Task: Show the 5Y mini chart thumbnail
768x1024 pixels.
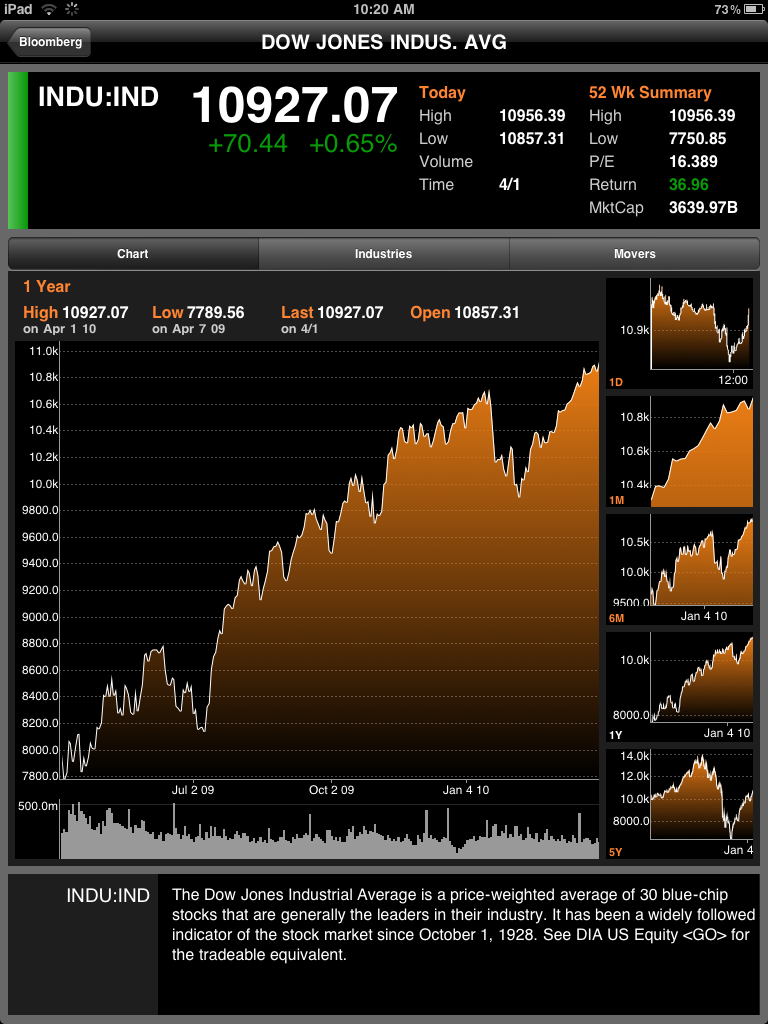Action: pos(680,803)
